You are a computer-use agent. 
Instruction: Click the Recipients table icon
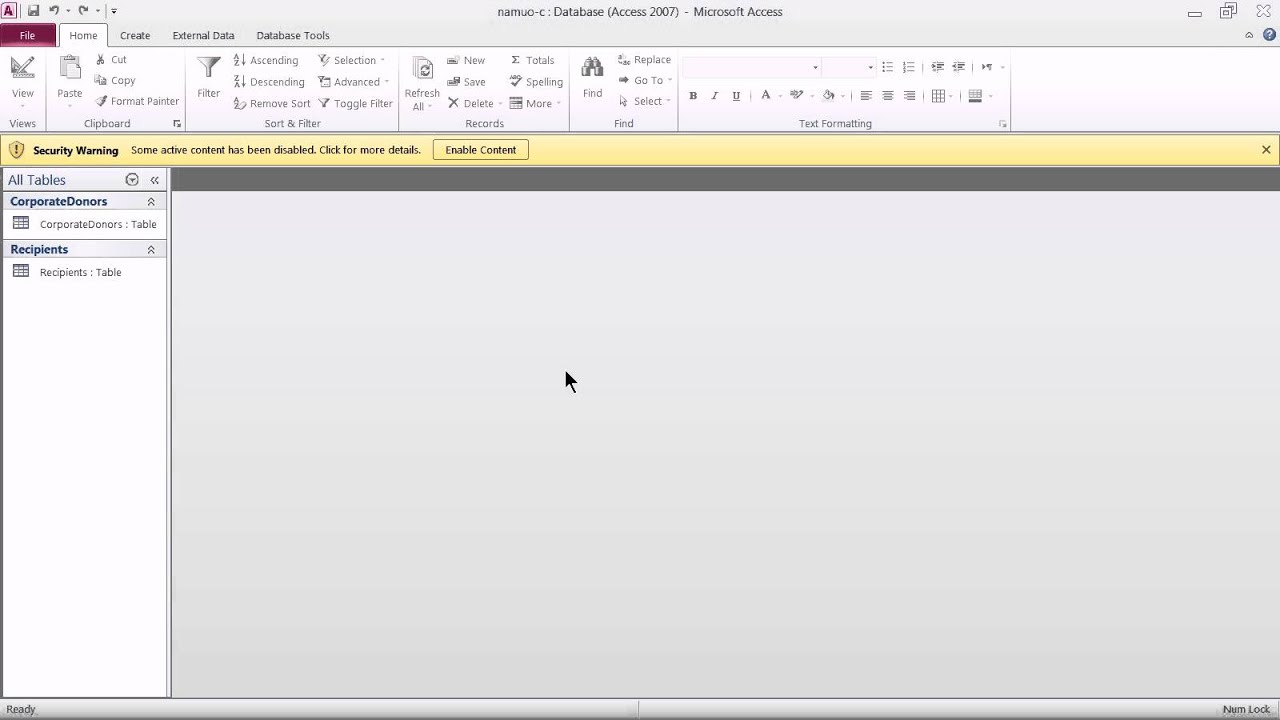coord(21,271)
